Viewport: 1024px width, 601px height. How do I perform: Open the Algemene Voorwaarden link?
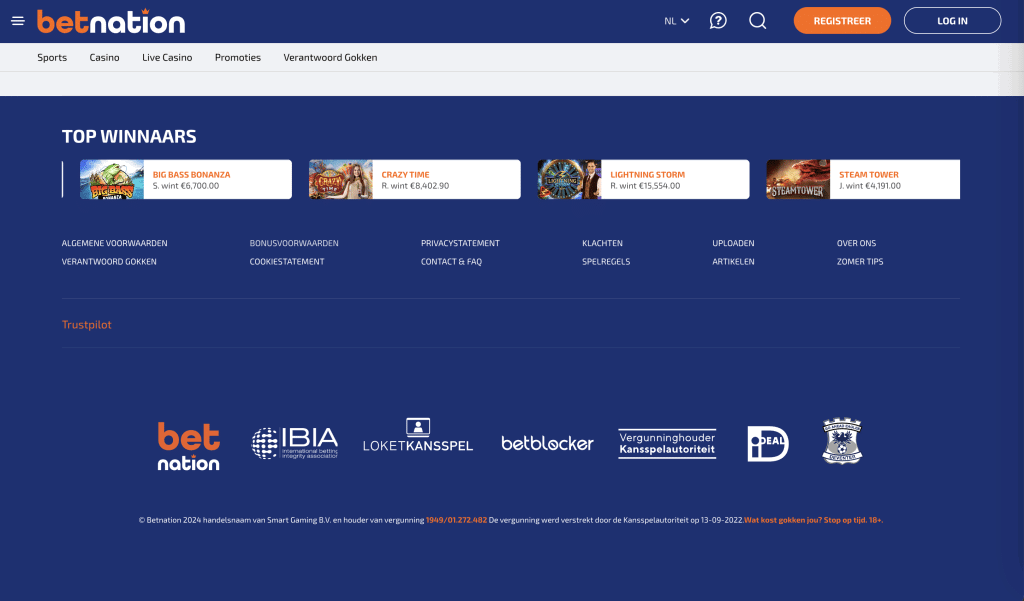click(114, 243)
